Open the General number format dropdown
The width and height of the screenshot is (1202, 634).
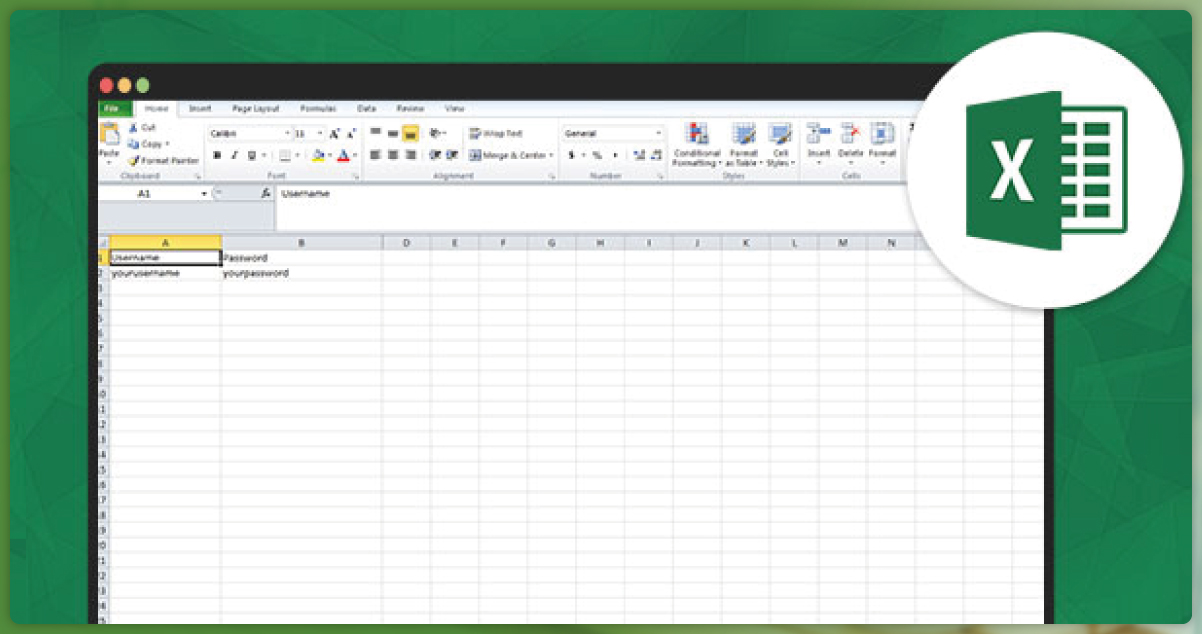[658, 133]
